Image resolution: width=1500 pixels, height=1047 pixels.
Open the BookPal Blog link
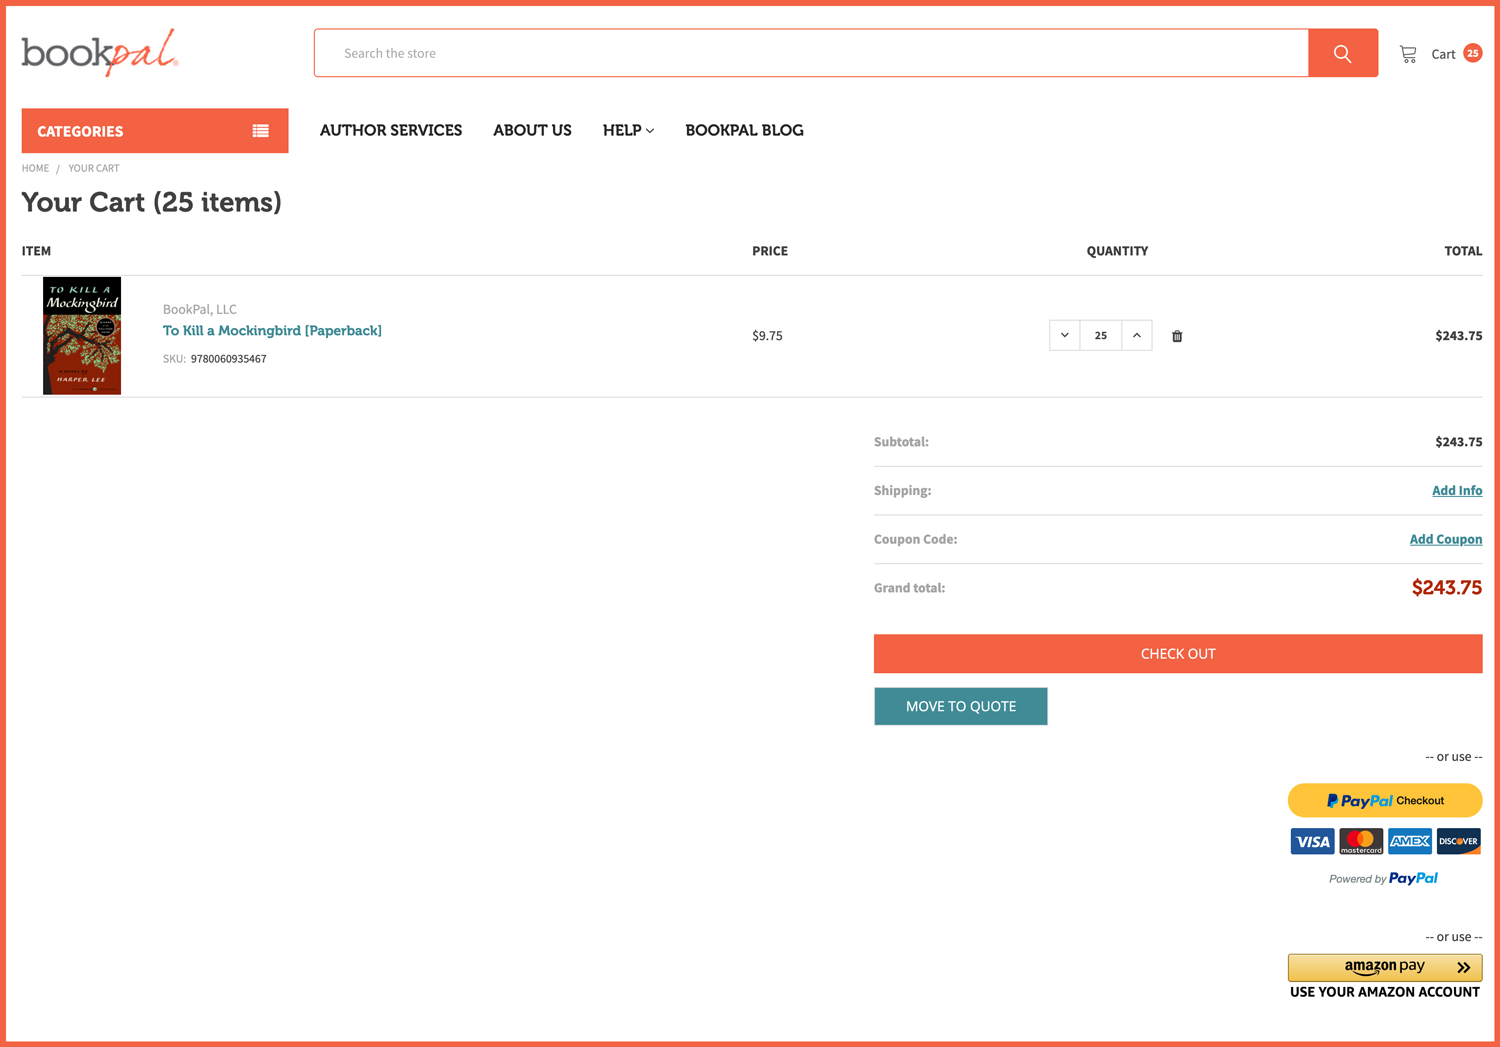pyautogui.click(x=744, y=130)
